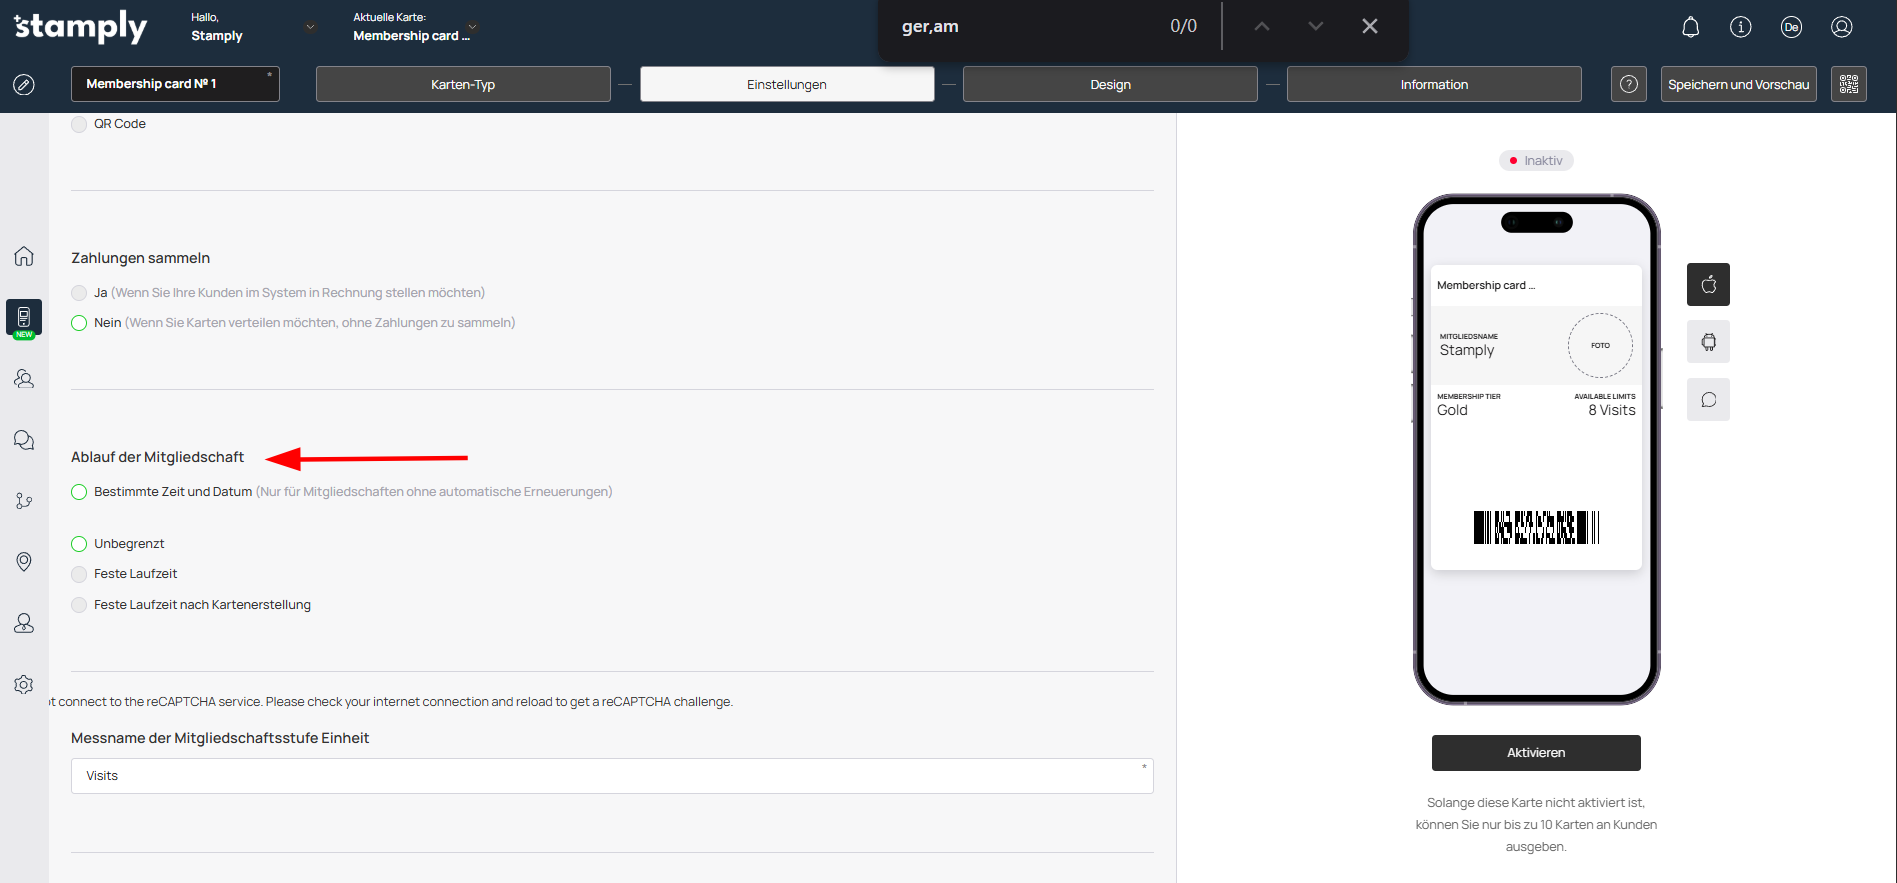The height and width of the screenshot is (883, 1897).
Task: Go to next search result arrow
Action: coord(1315,26)
